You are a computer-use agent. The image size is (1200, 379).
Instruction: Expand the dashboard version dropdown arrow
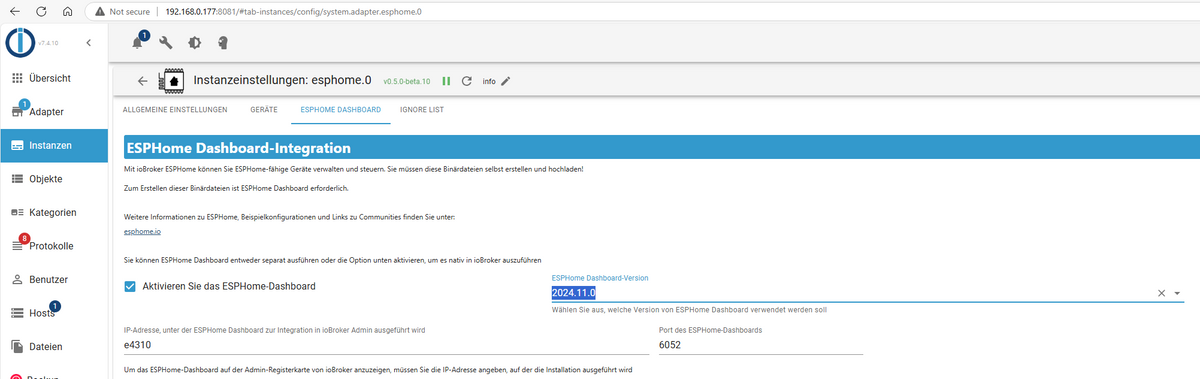pyautogui.click(x=1177, y=293)
